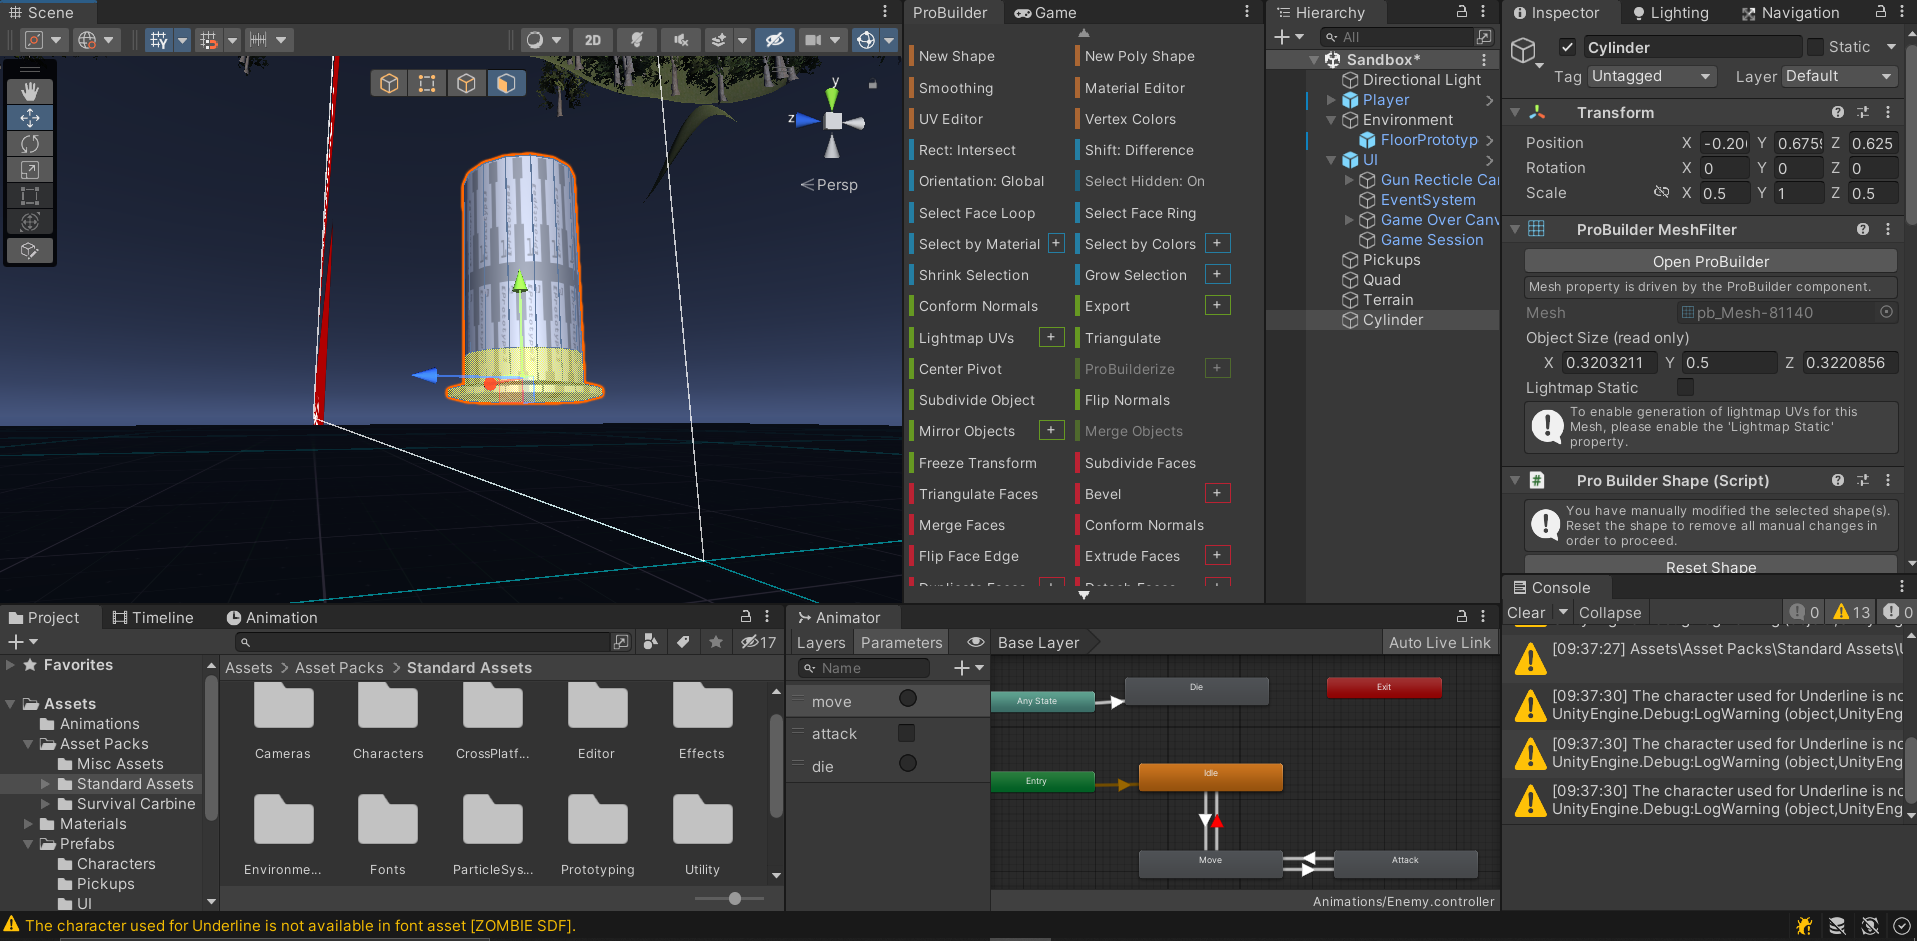Open the Layer dropdown showing Default
This screenshot has width=1917, height=941.
coord(1839,76)
